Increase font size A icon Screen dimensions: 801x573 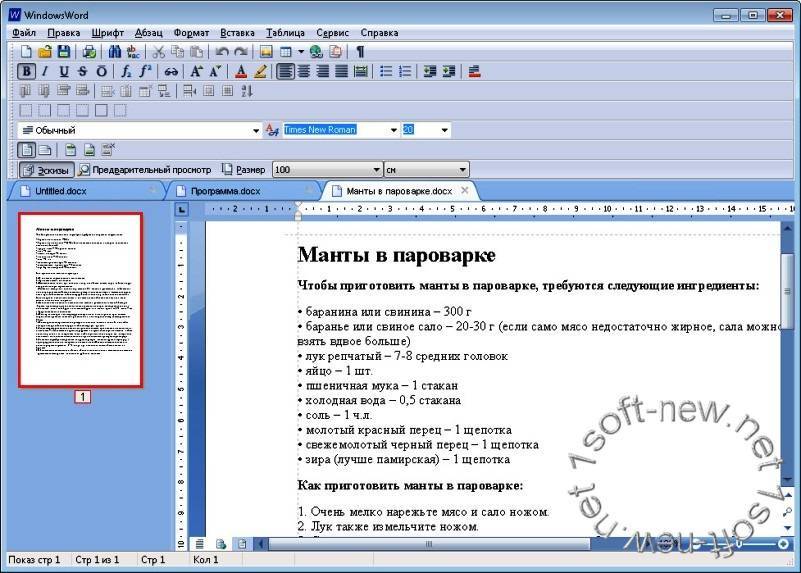coord(196,71)
